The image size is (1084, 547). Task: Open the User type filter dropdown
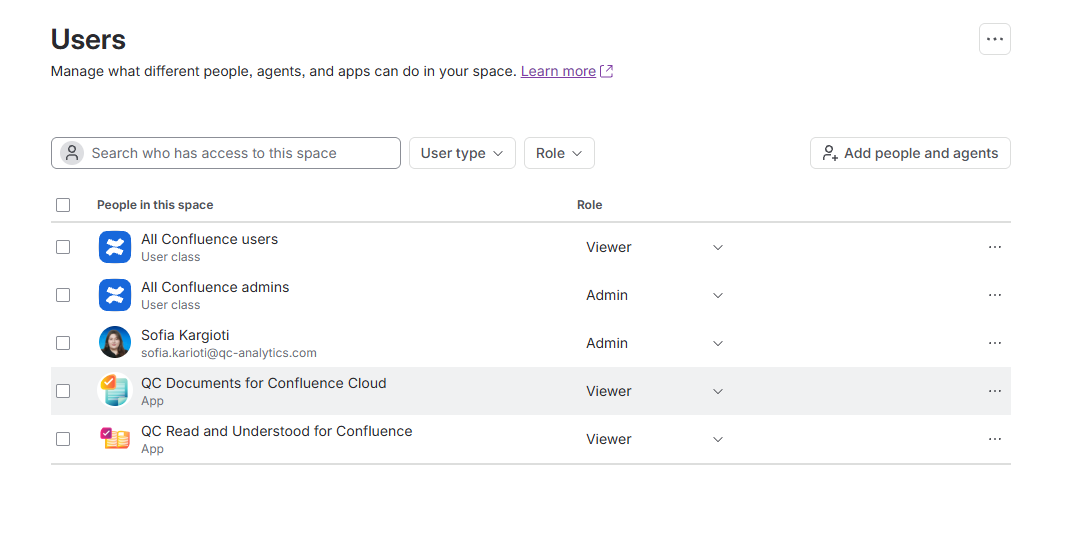coord(462,153)
